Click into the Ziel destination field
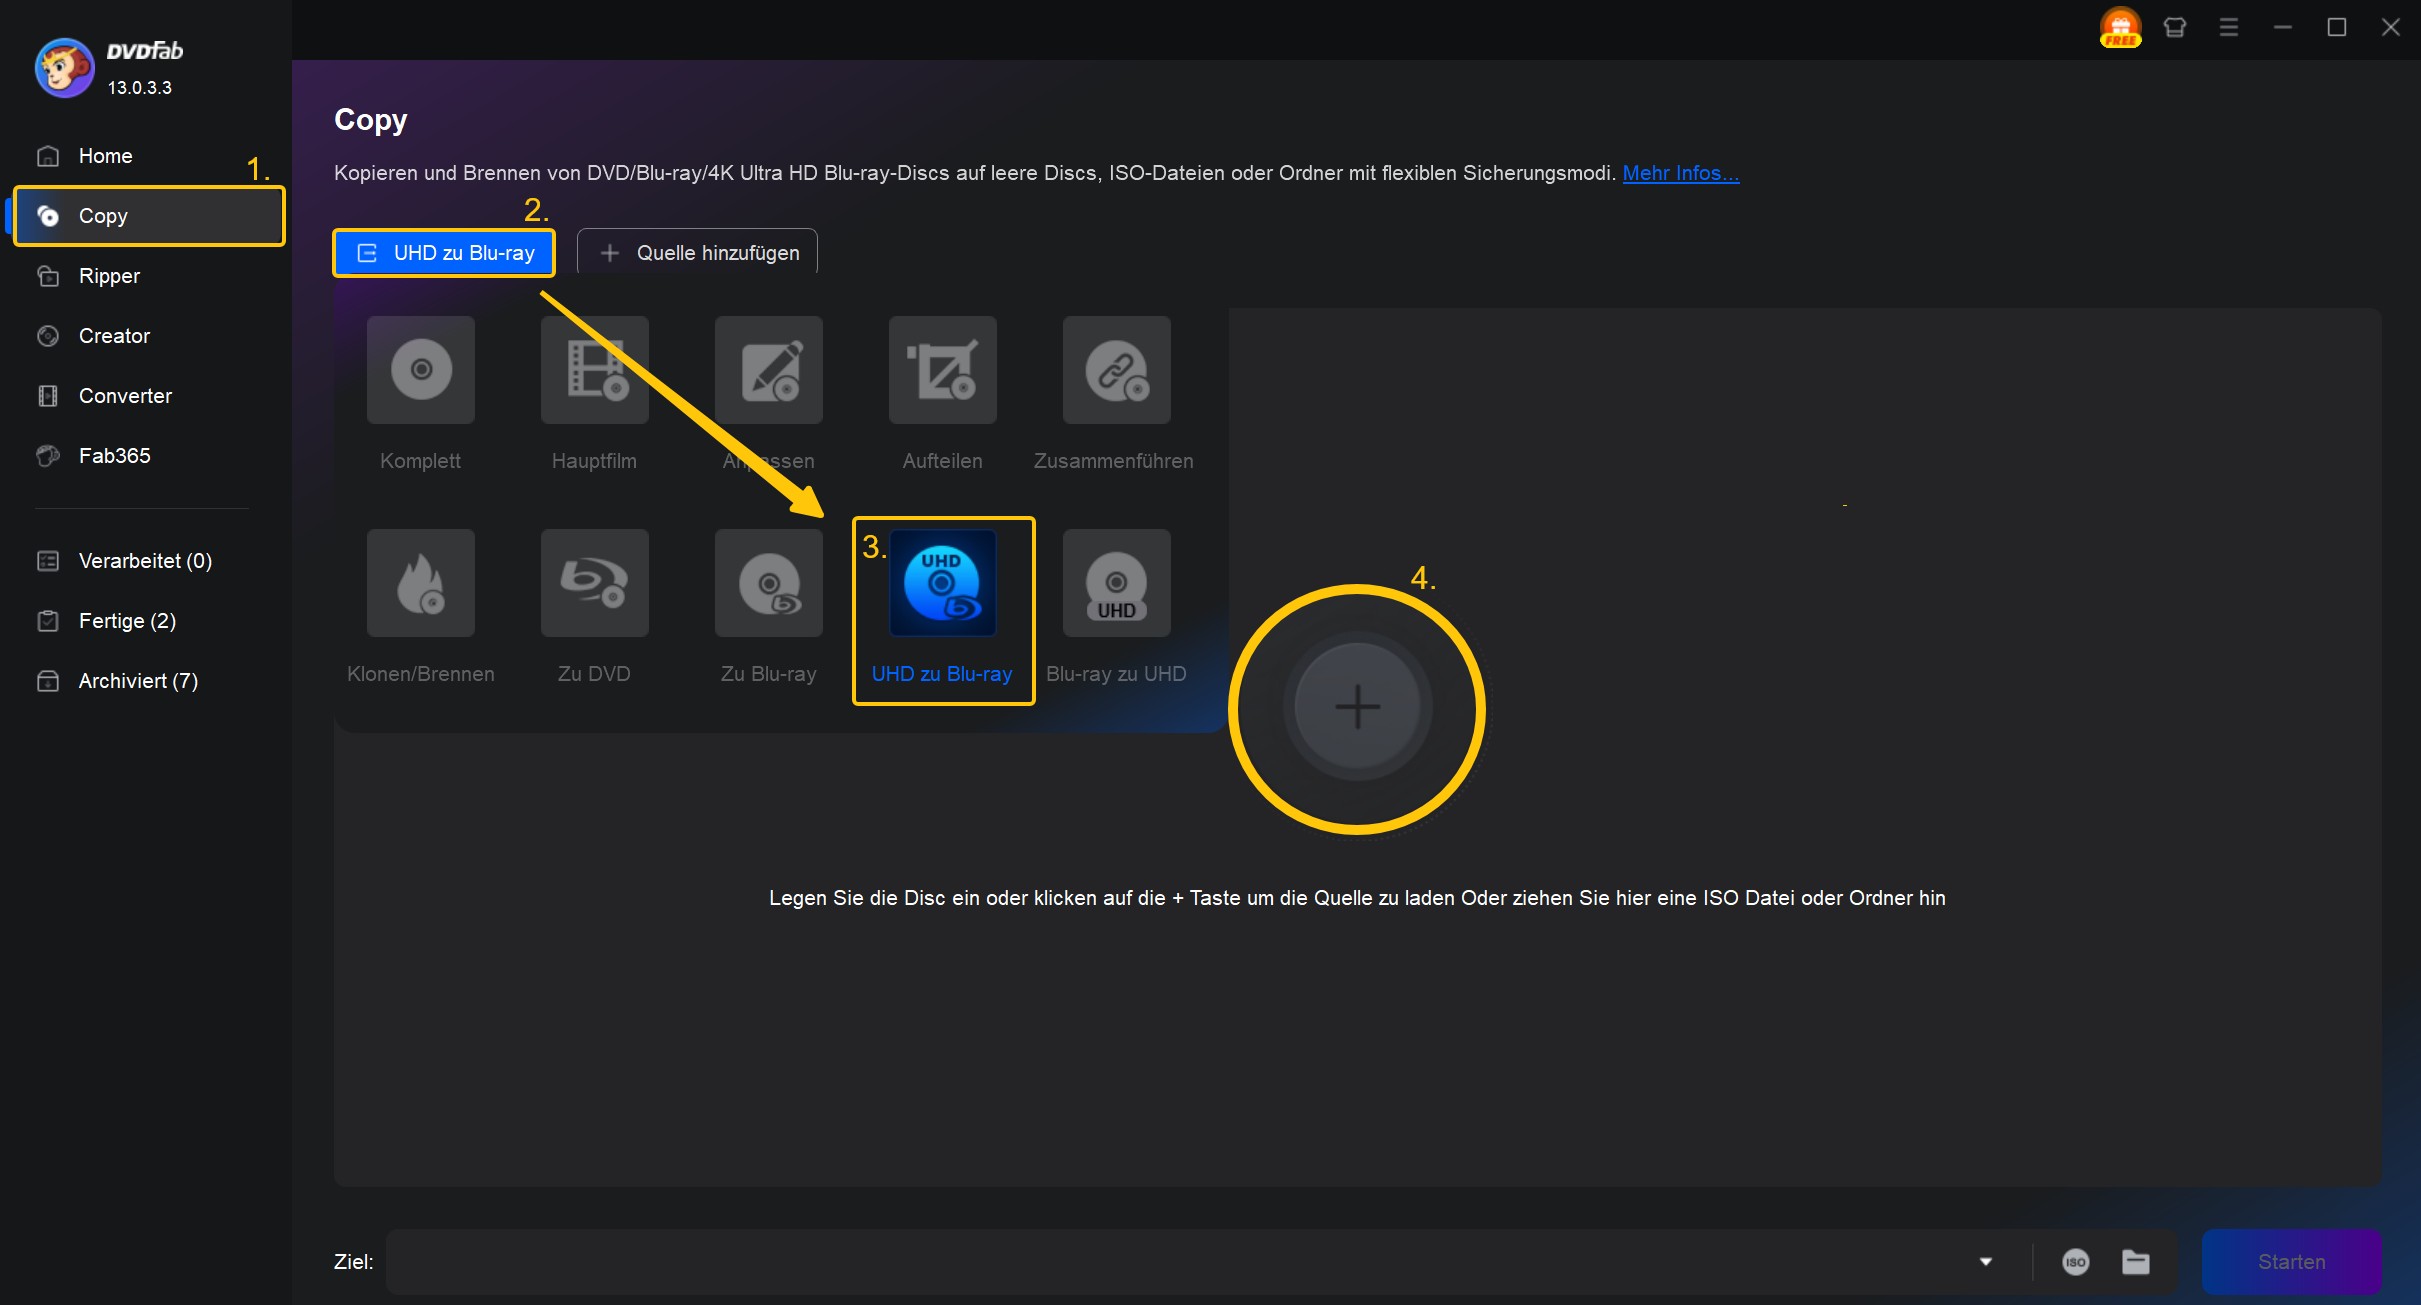Viewport: 2421px width, 1305px height. click(1180, 1262)
